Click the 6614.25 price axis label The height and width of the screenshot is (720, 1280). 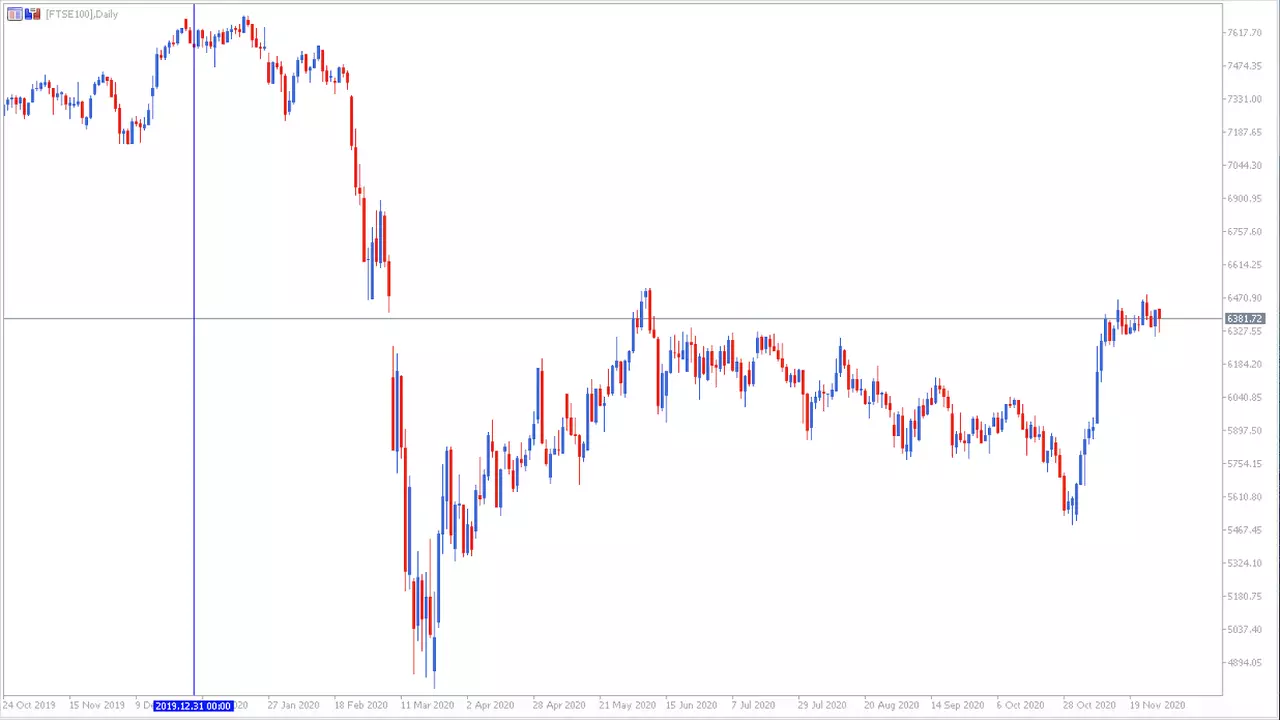pos(1244,265)
